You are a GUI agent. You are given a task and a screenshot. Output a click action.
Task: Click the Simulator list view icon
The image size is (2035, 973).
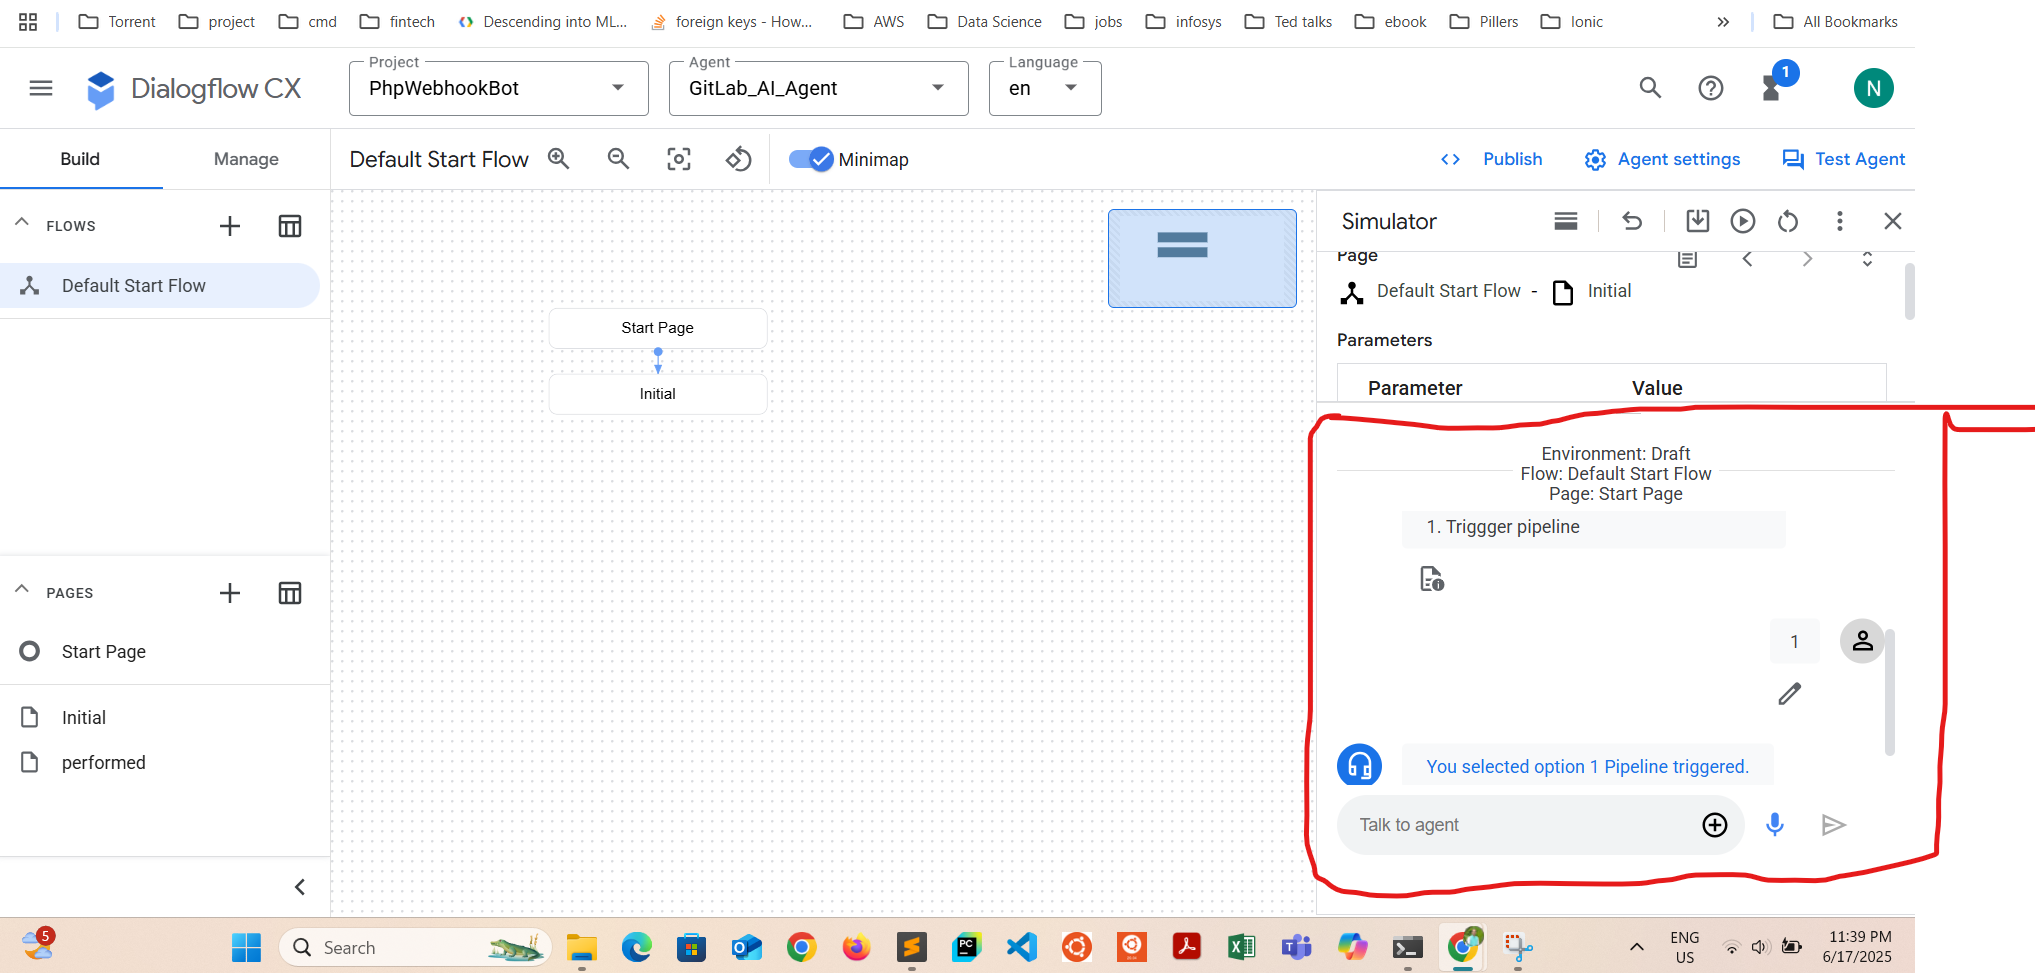(x=1566, y=221)
